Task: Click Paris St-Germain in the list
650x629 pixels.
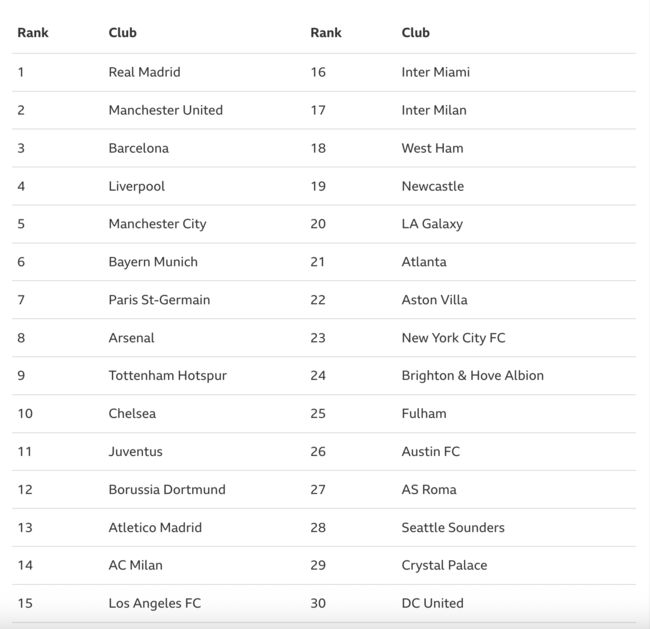Action: [x=159, y=300]
